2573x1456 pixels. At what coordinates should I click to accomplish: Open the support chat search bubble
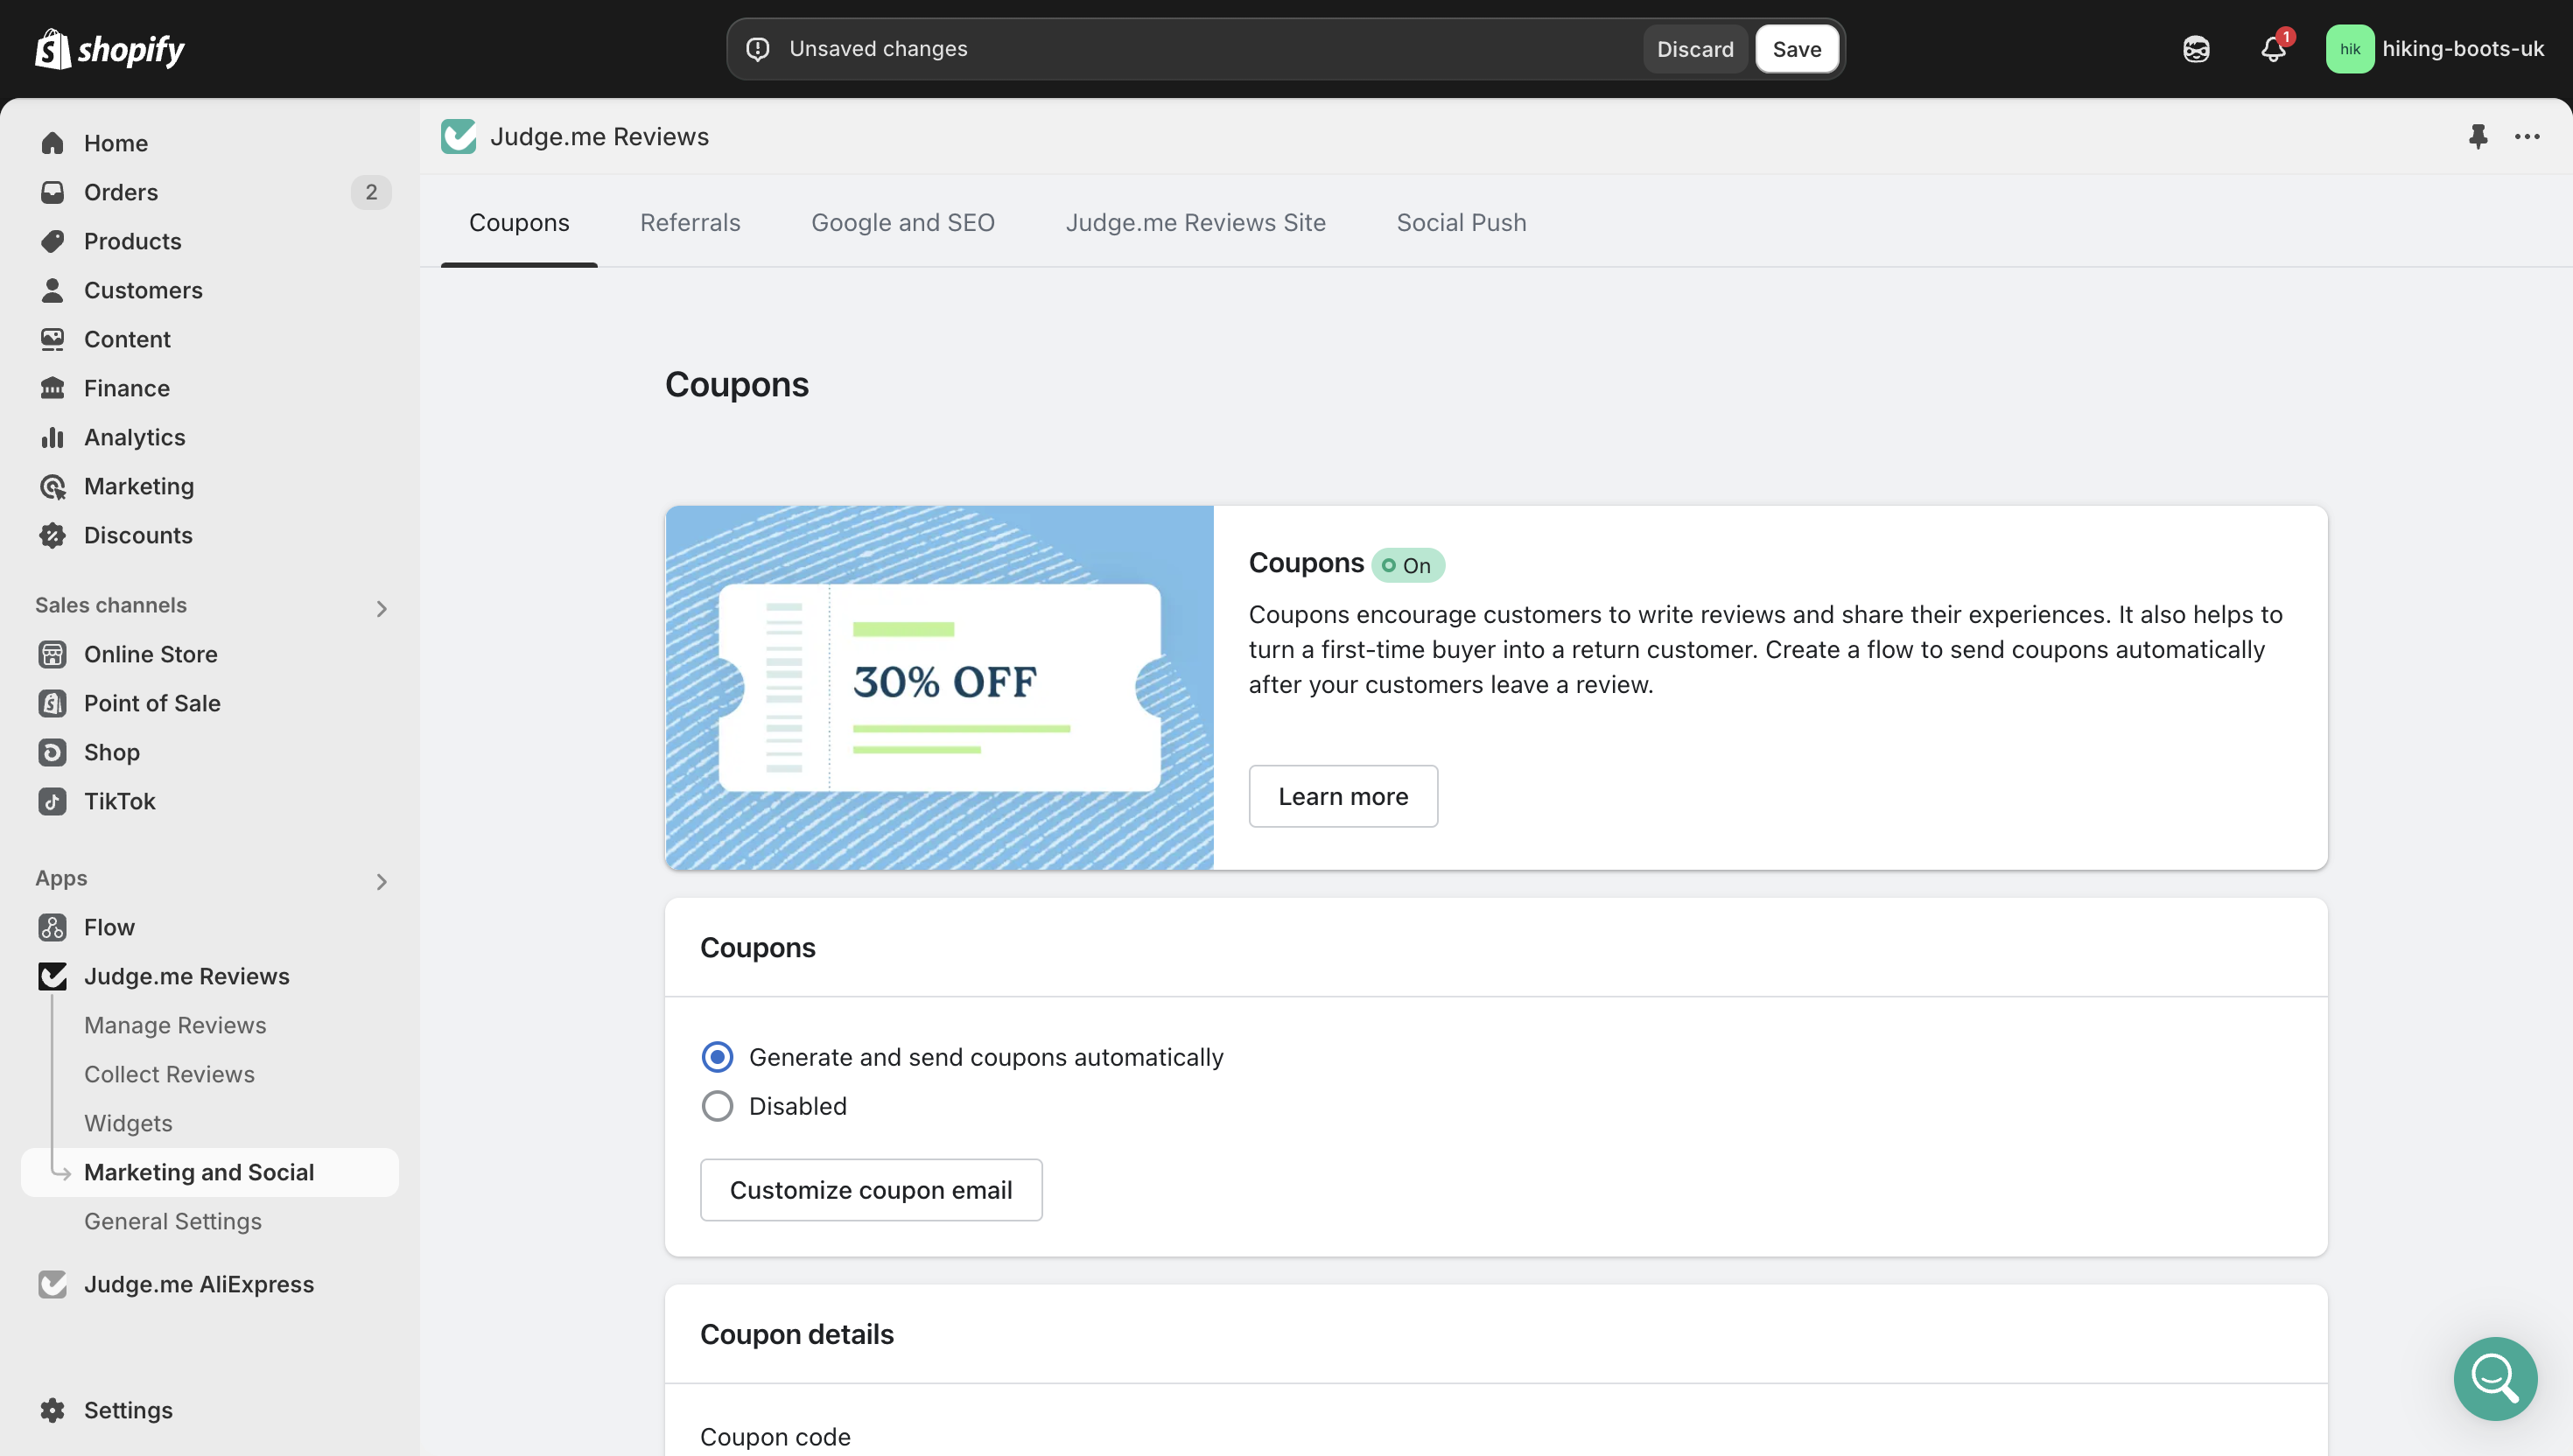[x=2494, y=1378]
